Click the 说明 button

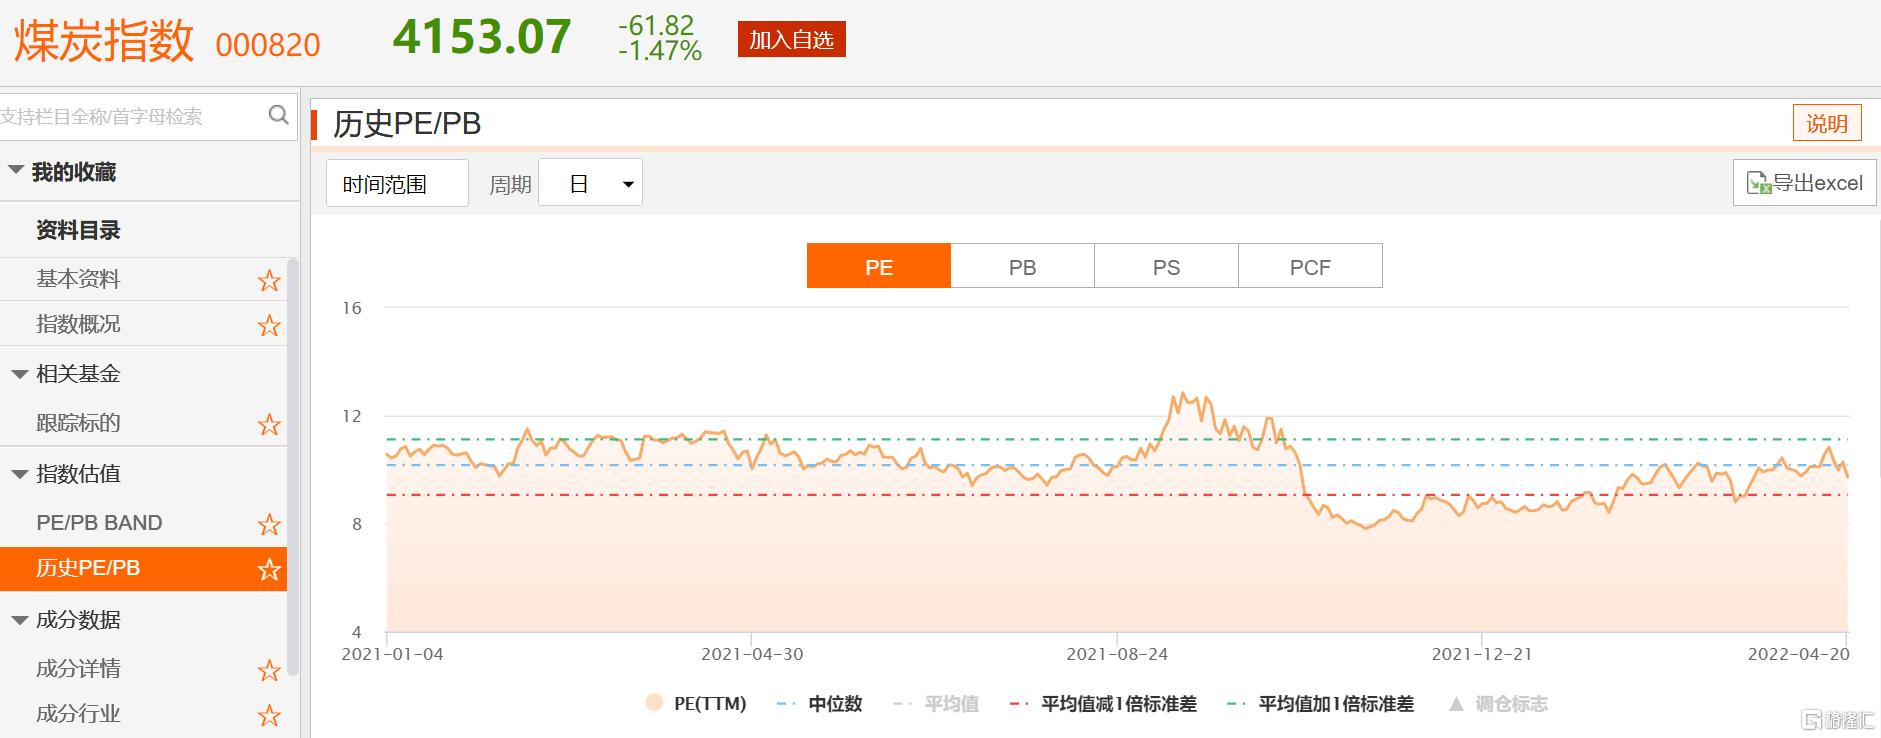click(x=1827, y=123)
